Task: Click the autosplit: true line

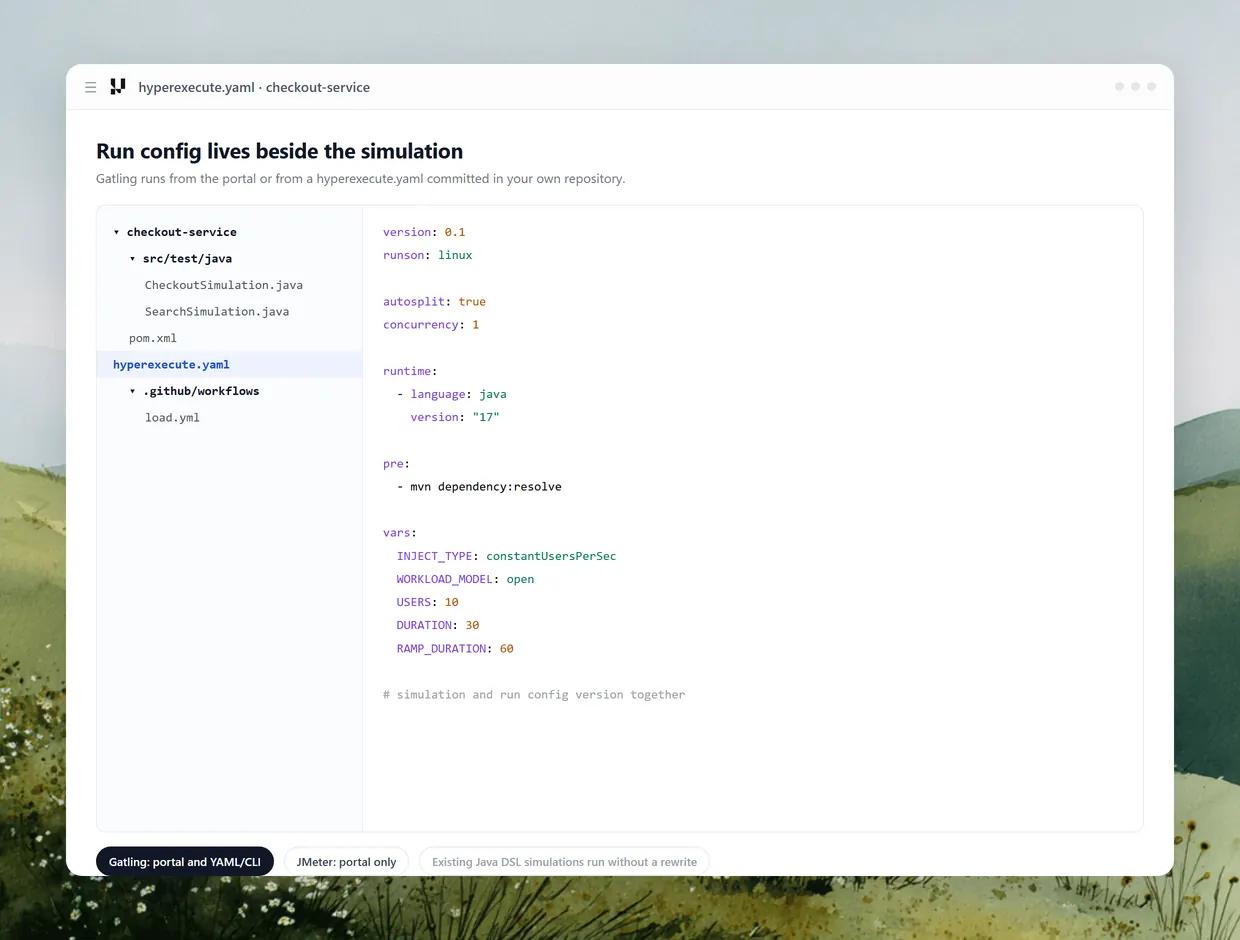Action: click(x=434, y=301)
